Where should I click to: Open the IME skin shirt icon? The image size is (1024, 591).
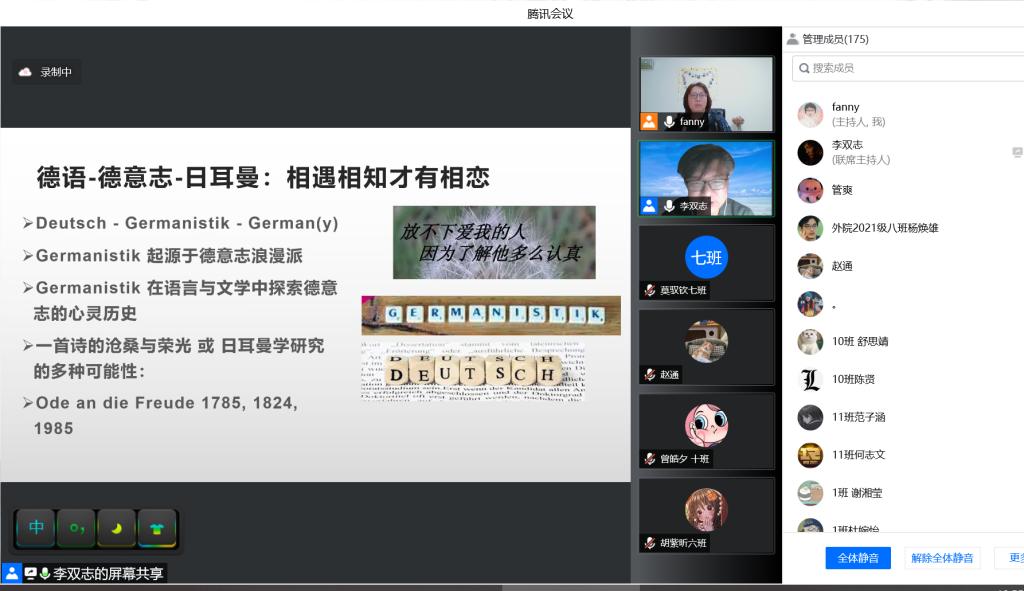pyautogui.click(x=156, y=527)
